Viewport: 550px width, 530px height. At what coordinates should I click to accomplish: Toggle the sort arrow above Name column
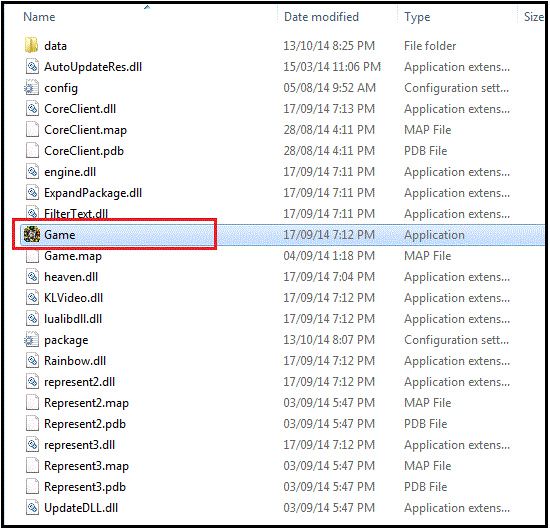tap(147, 7)
